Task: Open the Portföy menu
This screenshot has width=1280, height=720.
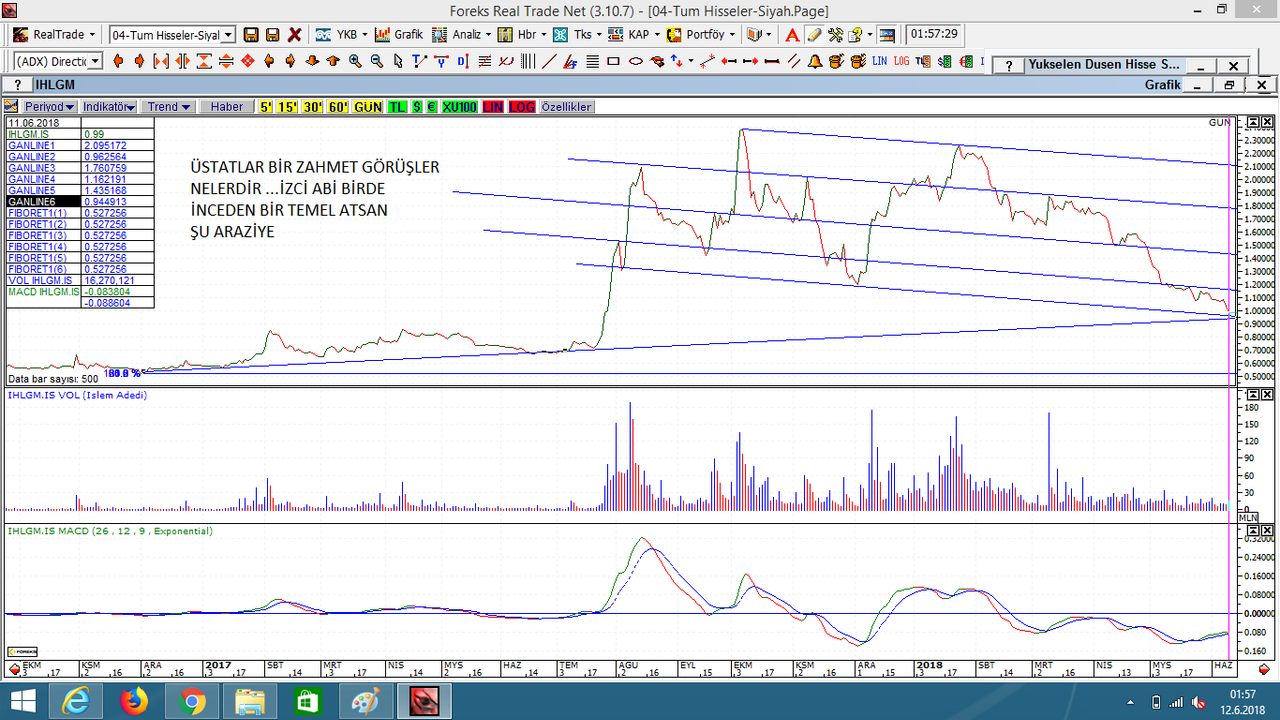Action: 702,35
